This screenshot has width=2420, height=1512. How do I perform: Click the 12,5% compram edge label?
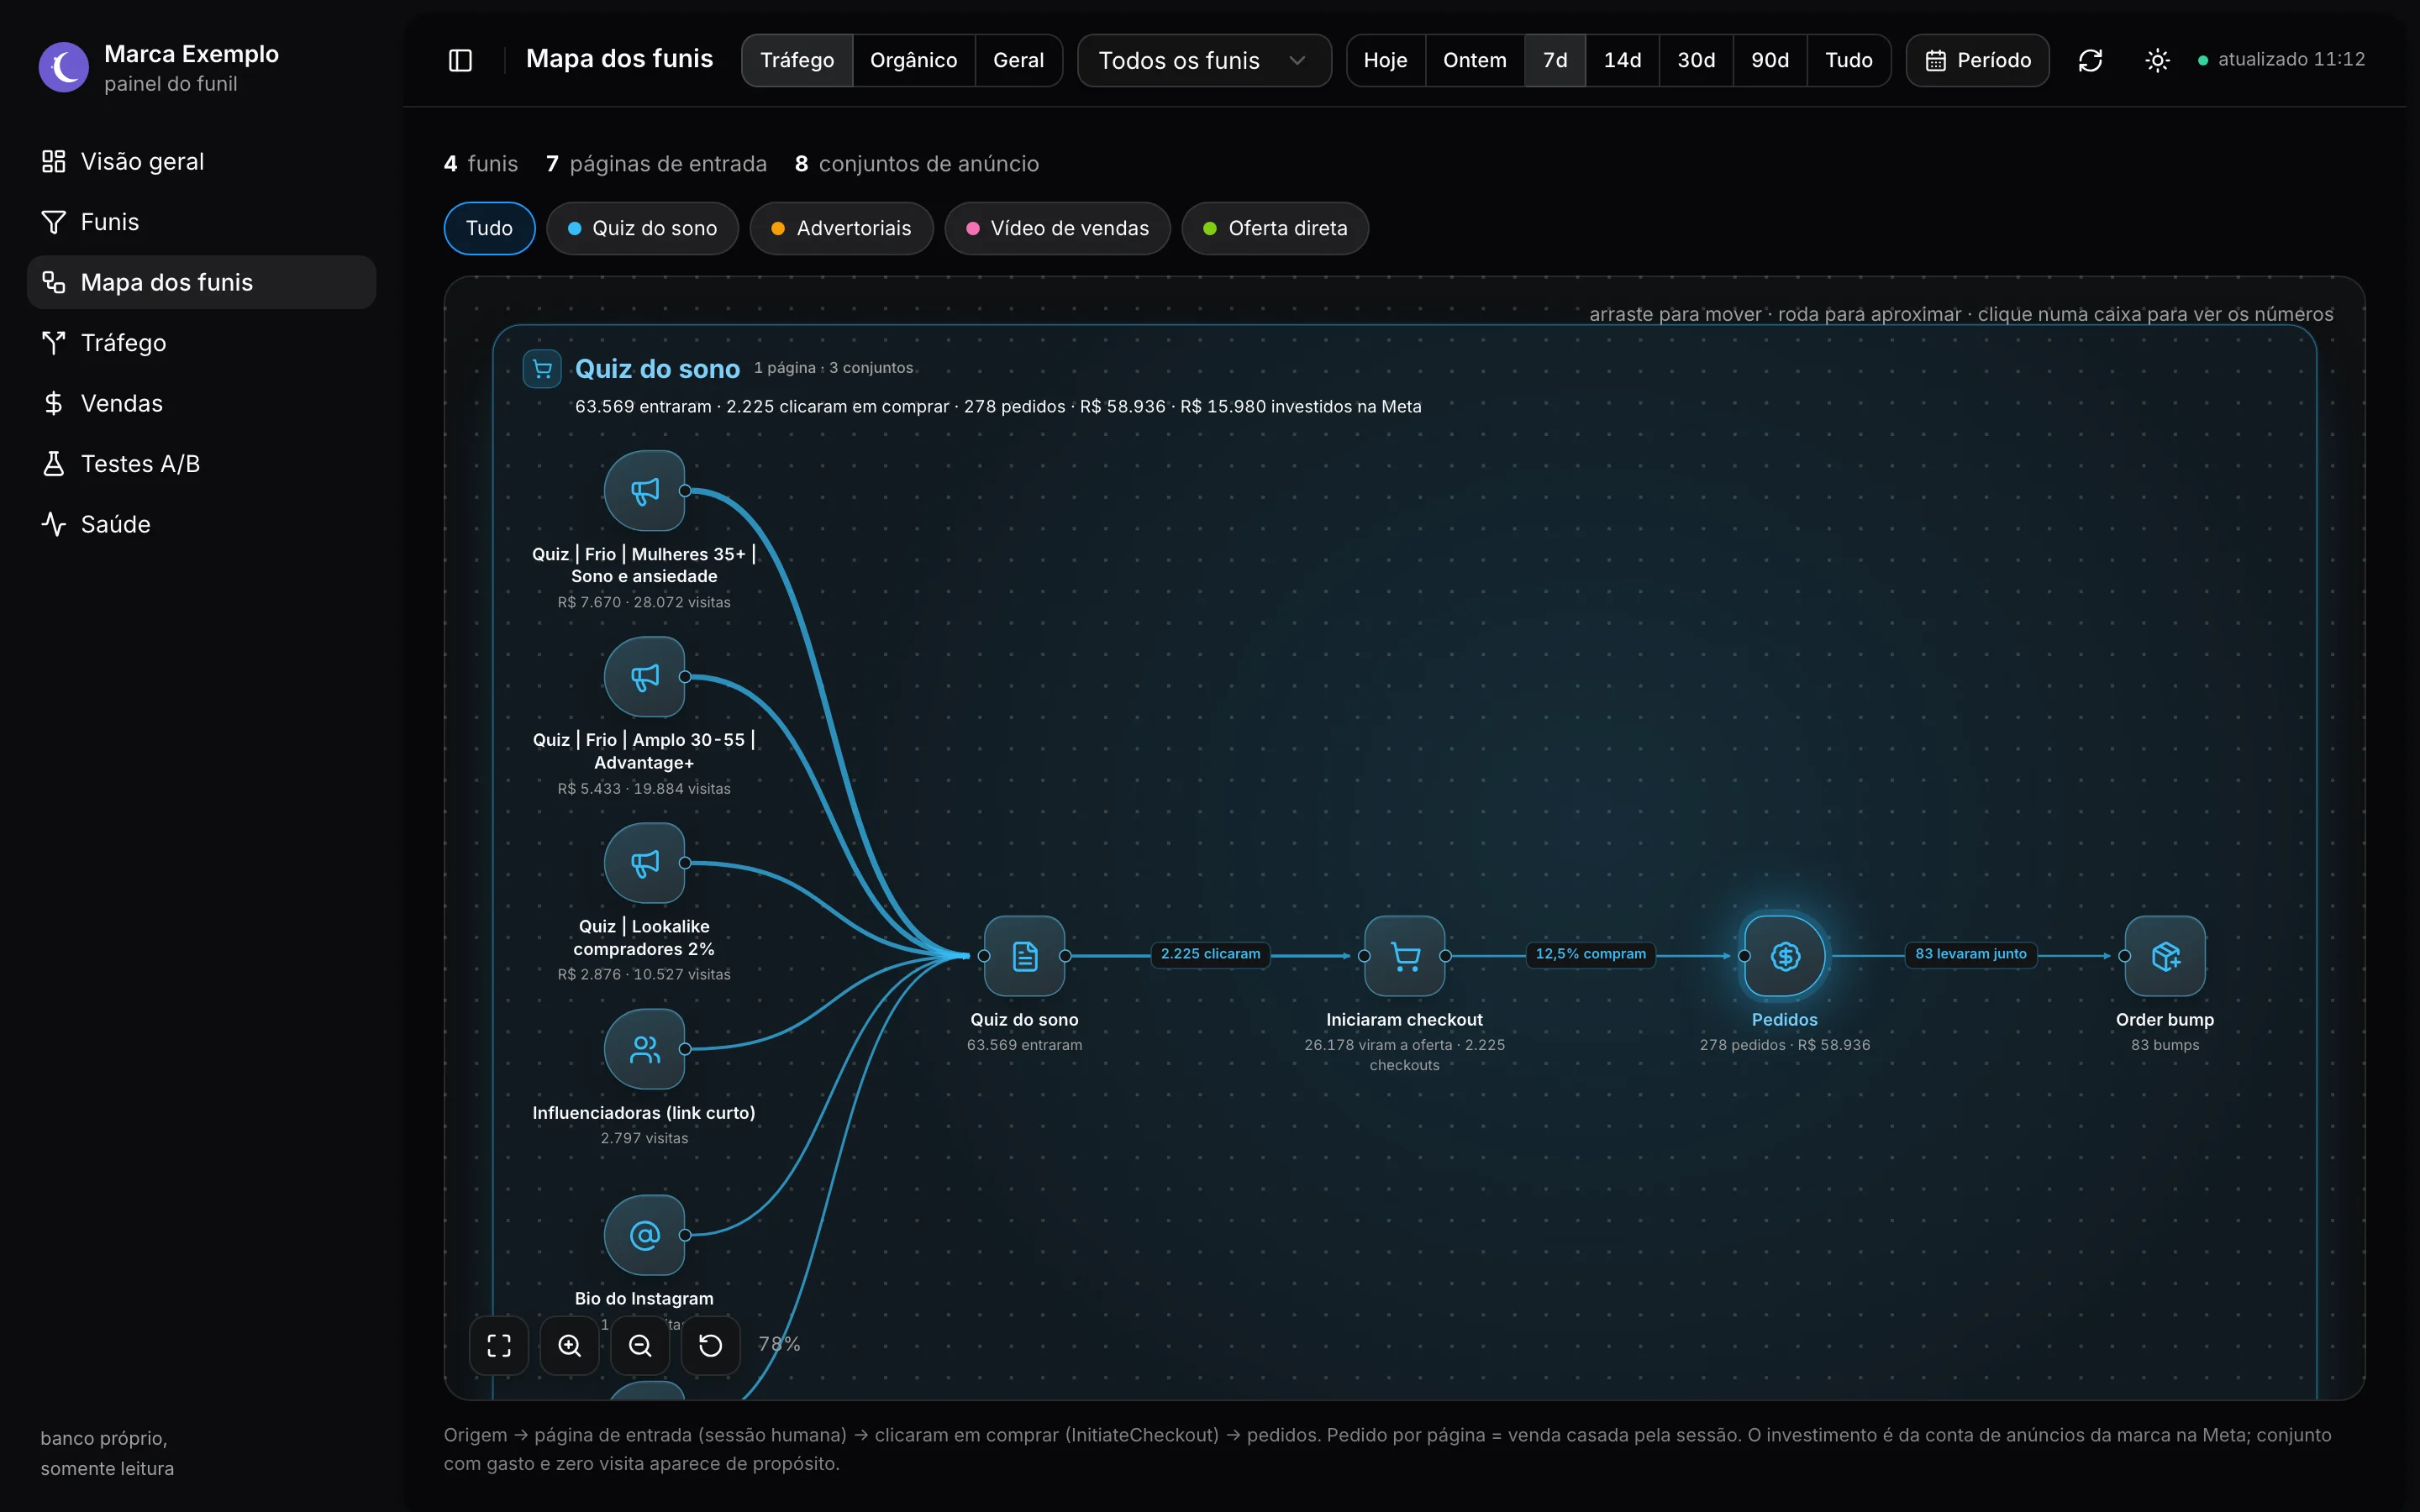coord(1590,954)
